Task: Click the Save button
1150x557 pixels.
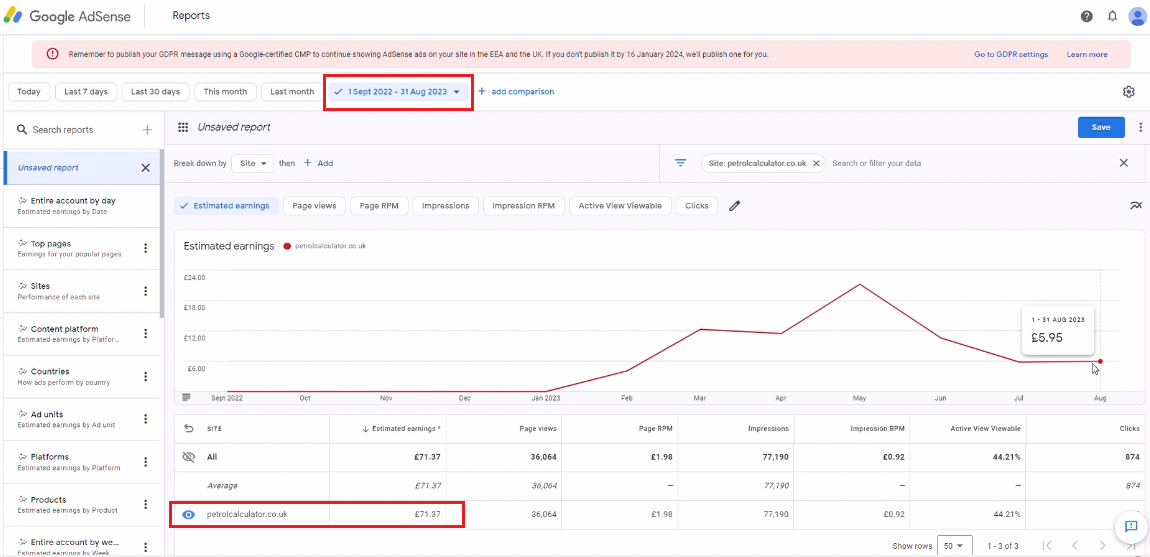Action: pos(1101,127)
